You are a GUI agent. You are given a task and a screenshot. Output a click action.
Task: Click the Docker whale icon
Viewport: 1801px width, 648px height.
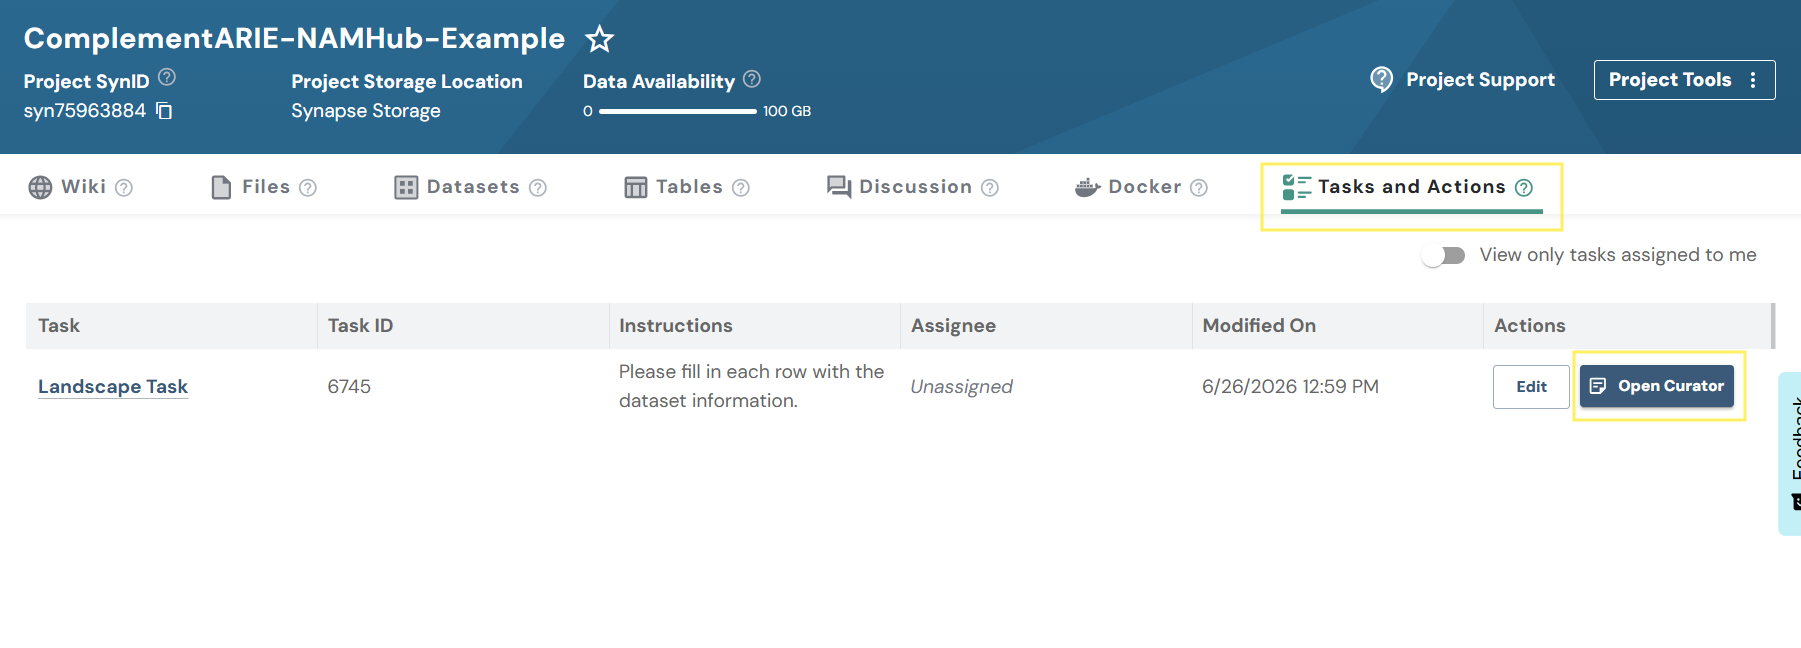click(1088, 187)
